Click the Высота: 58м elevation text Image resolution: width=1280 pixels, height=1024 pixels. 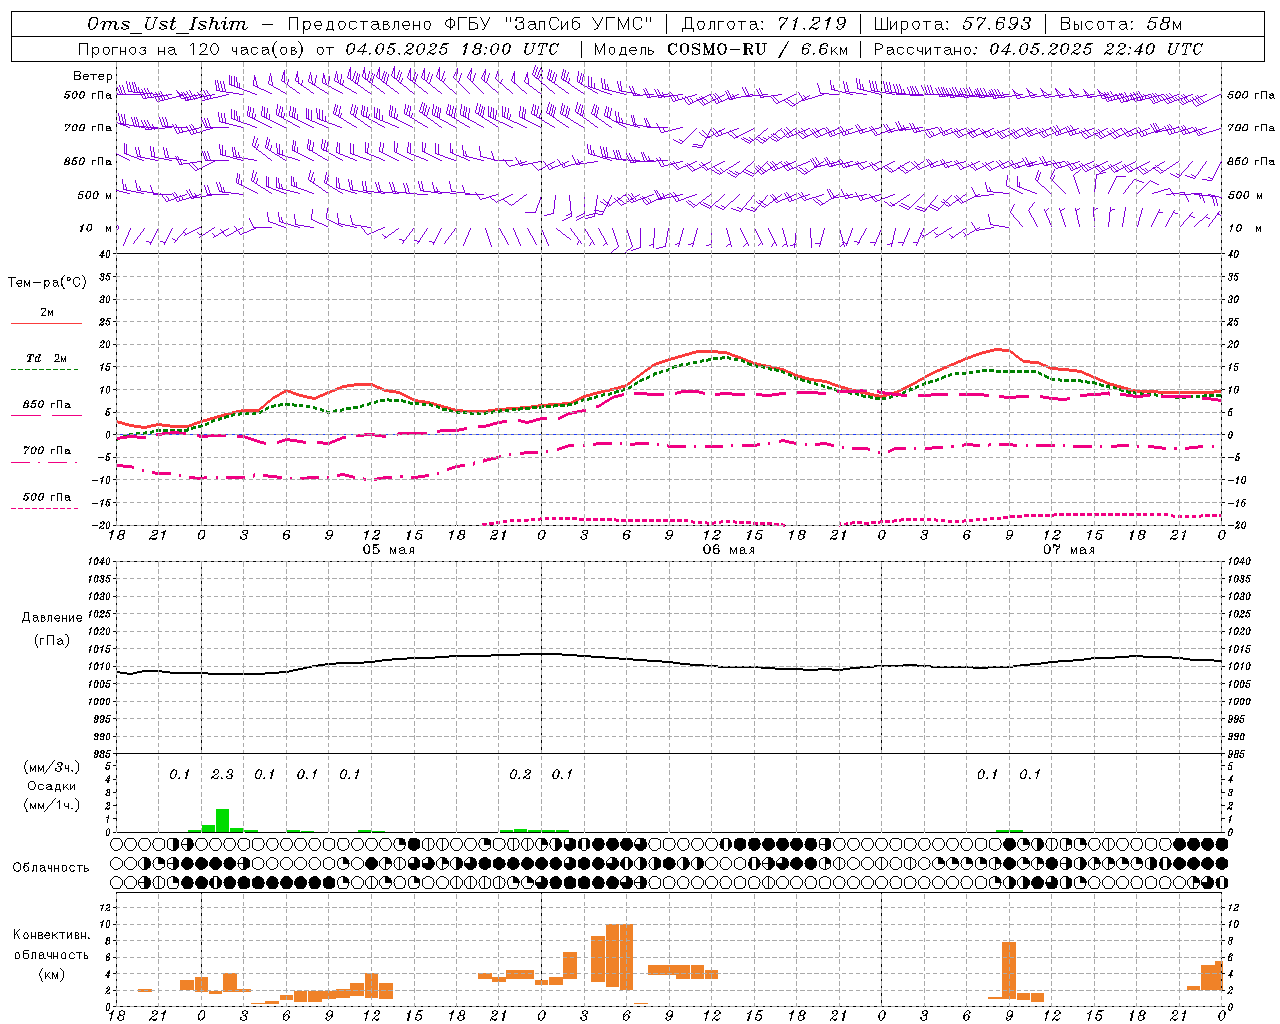click(x=1120, y=24)
